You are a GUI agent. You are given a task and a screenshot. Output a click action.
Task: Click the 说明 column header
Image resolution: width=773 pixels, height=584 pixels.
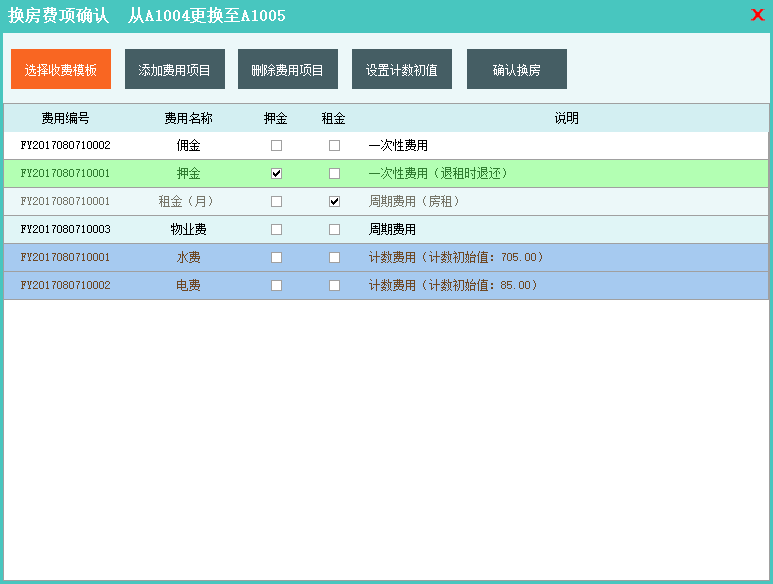[x=566, y=118]
